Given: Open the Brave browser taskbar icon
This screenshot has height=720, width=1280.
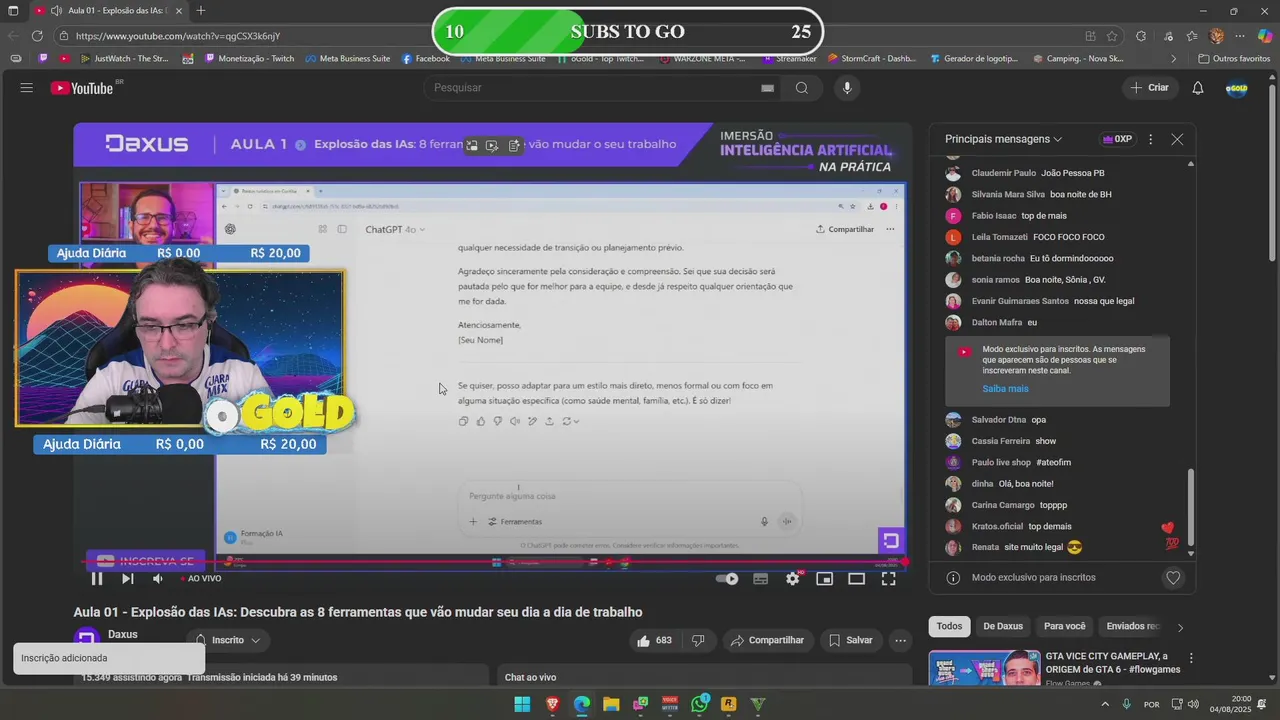Looking at the screenshot, I should coord(552,704).
